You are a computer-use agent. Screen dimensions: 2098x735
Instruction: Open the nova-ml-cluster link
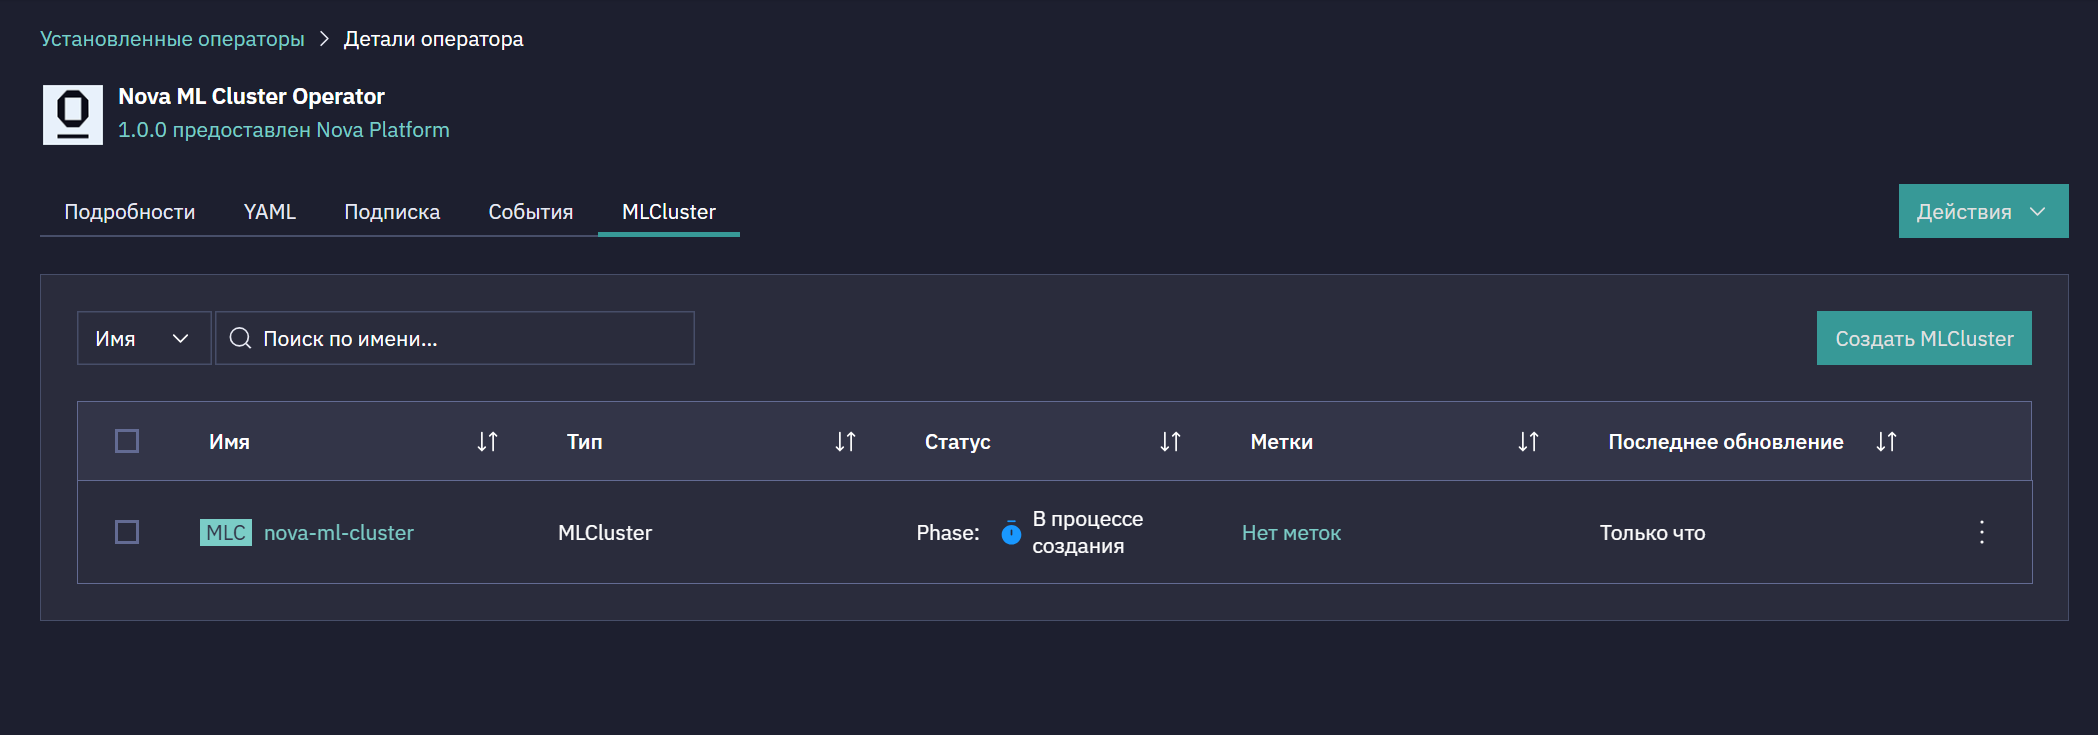click(x=339, y=532)
